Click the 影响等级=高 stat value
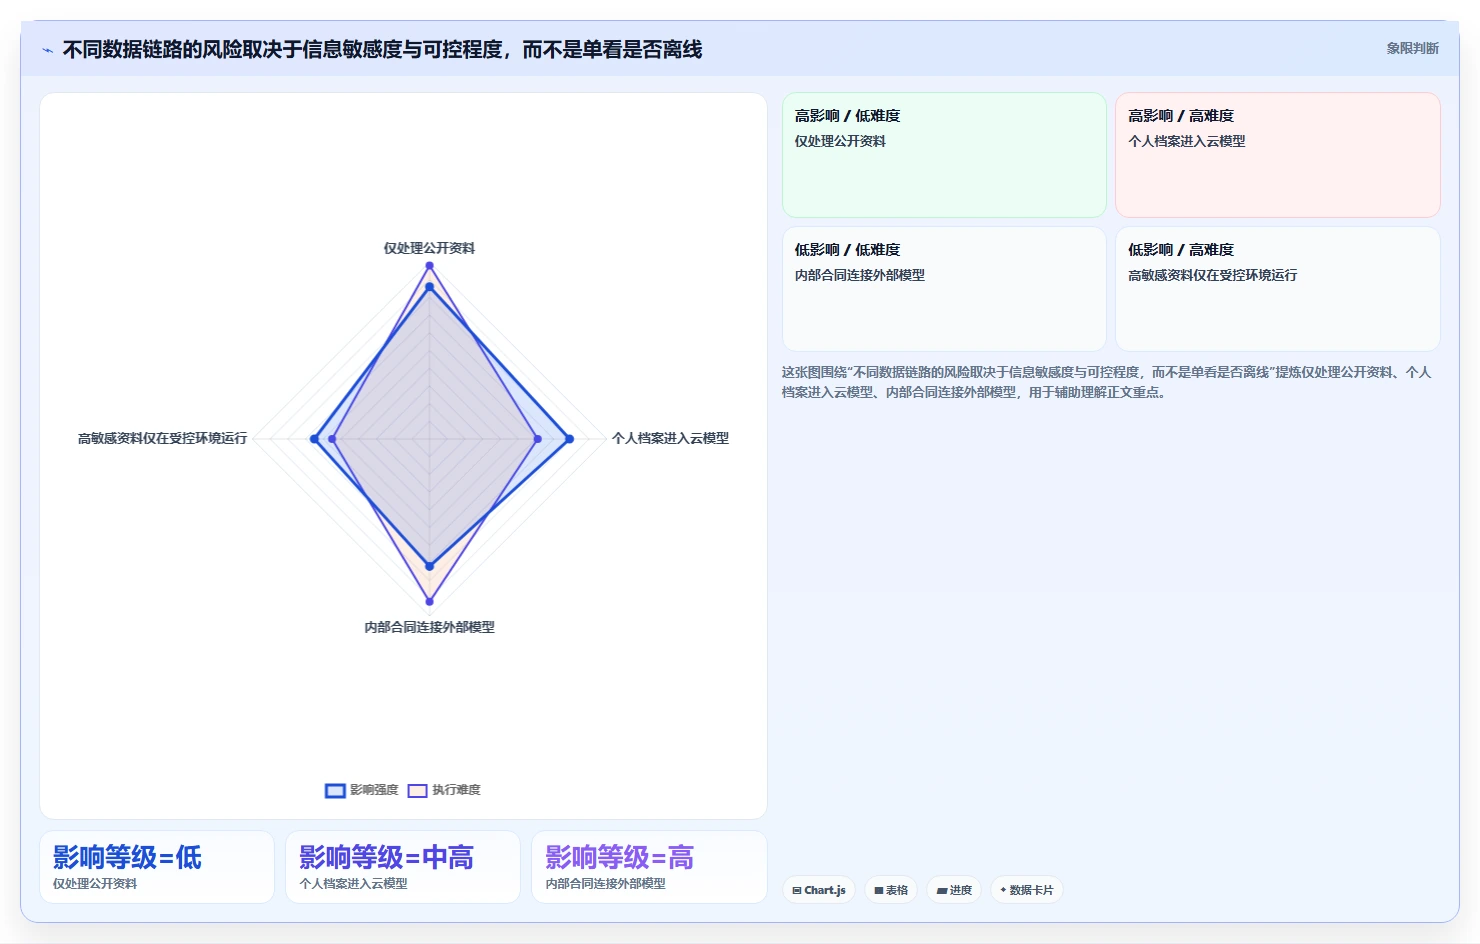Image resolution: width=1480 pixels, height=944 pixels. click(x=619, y=857)
